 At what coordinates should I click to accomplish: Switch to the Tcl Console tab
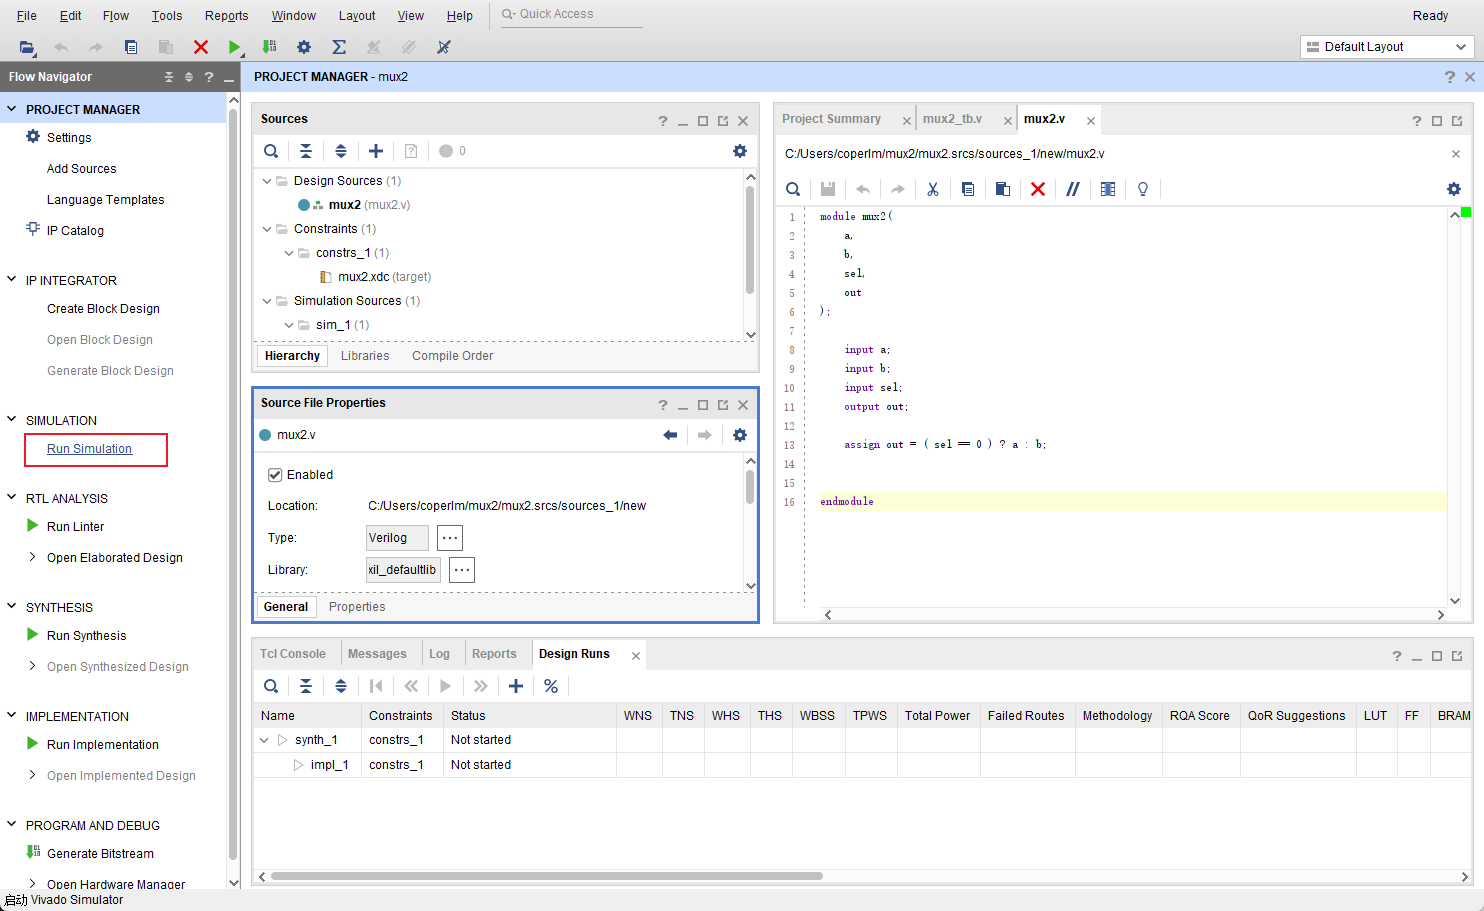click(293, 654)
